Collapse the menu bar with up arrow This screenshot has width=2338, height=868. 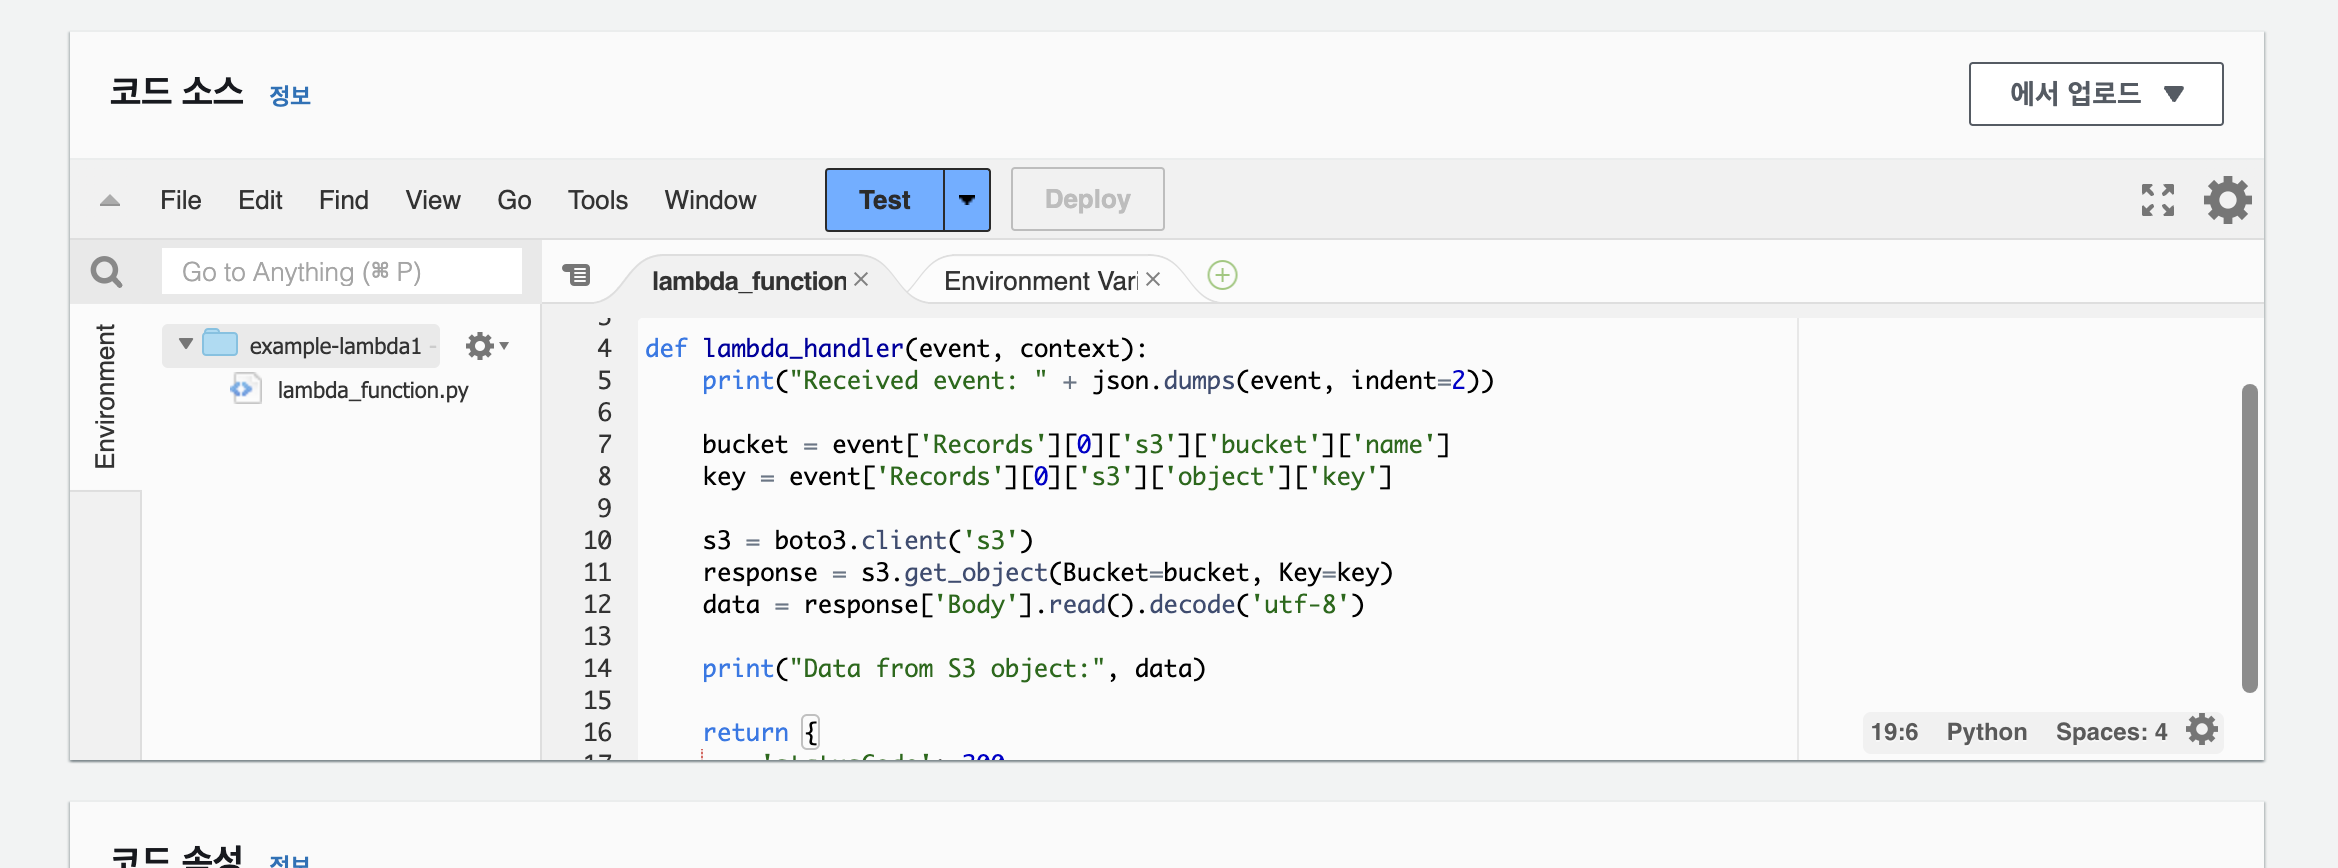[x=110, y=201]
